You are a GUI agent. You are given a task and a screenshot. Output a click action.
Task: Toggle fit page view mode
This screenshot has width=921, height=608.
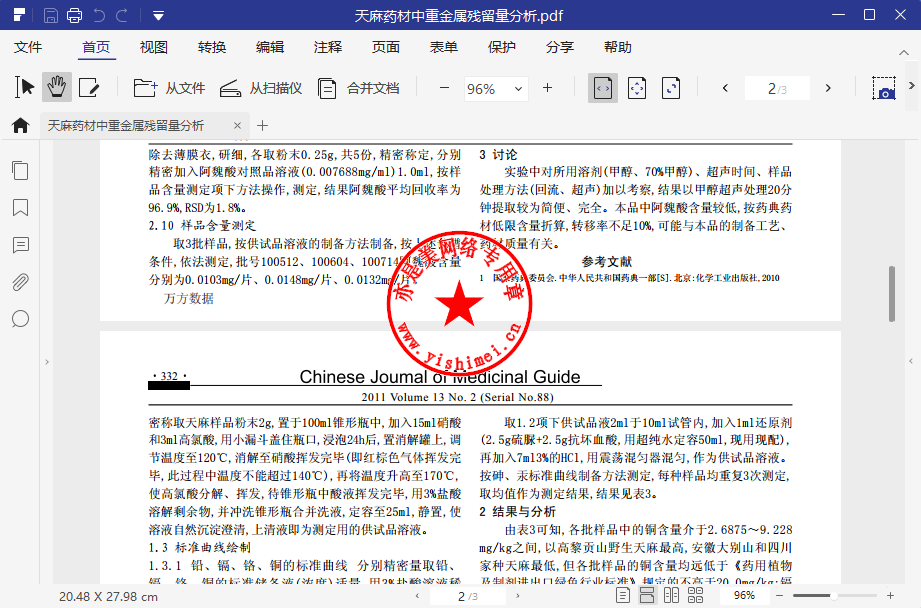click(637, 88)
